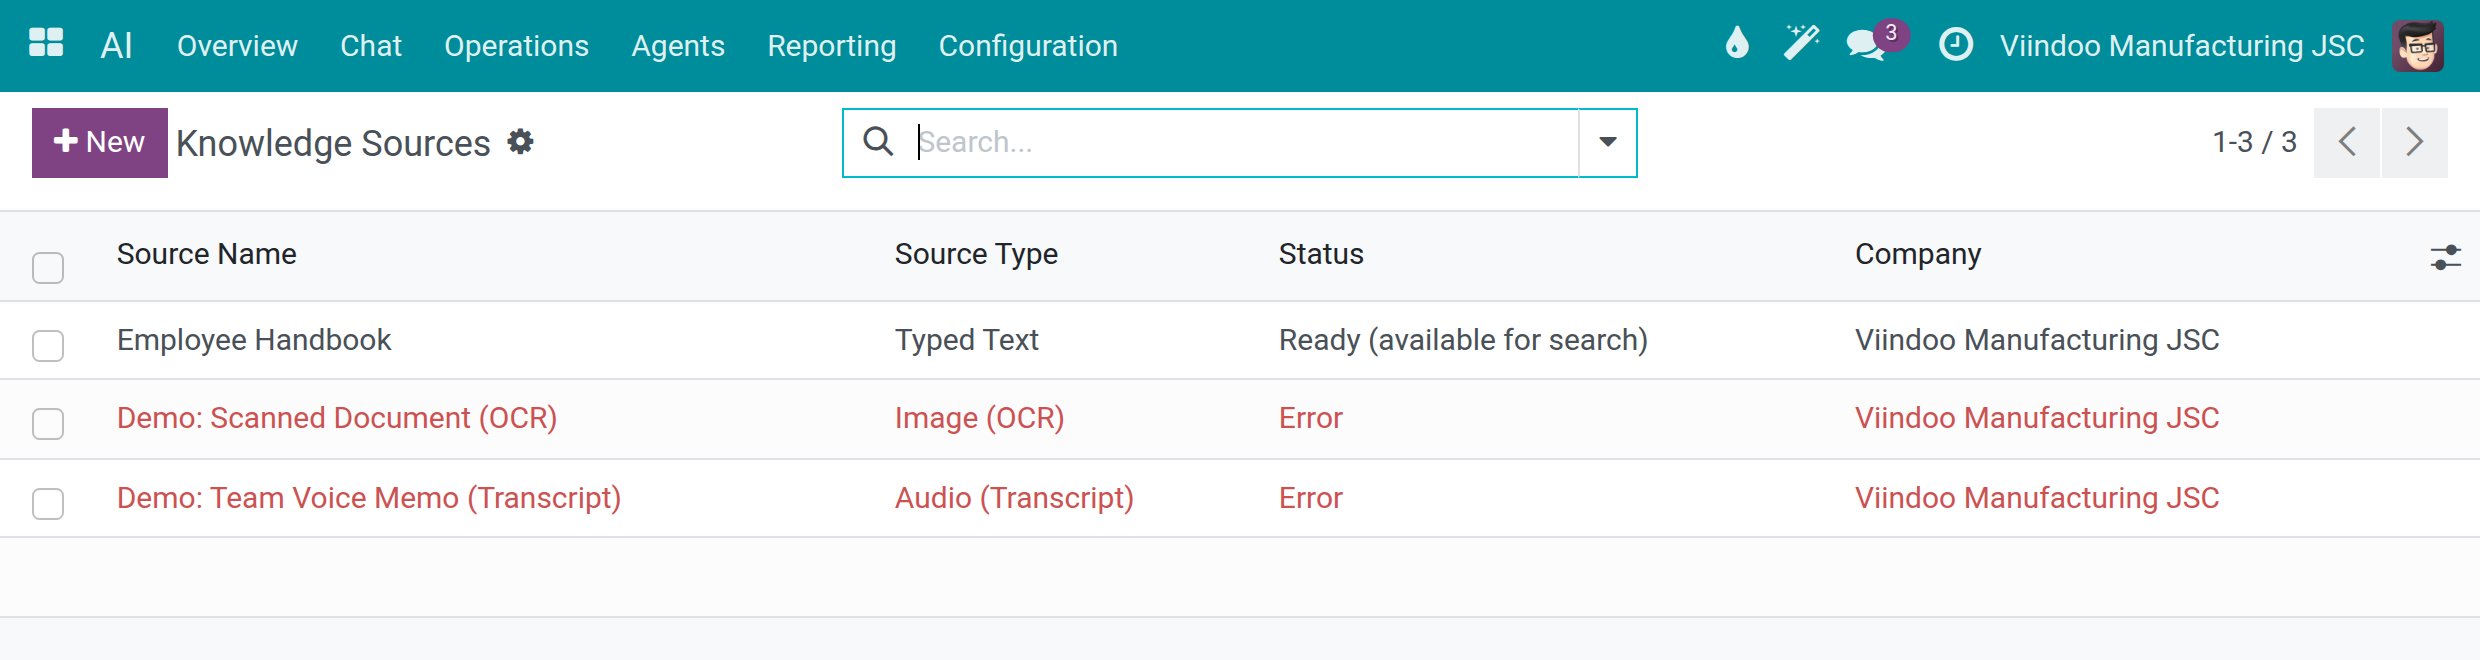Sort by Source Type column header
This screenshot has height=660, width=2480.
click(x=976, y=254)
